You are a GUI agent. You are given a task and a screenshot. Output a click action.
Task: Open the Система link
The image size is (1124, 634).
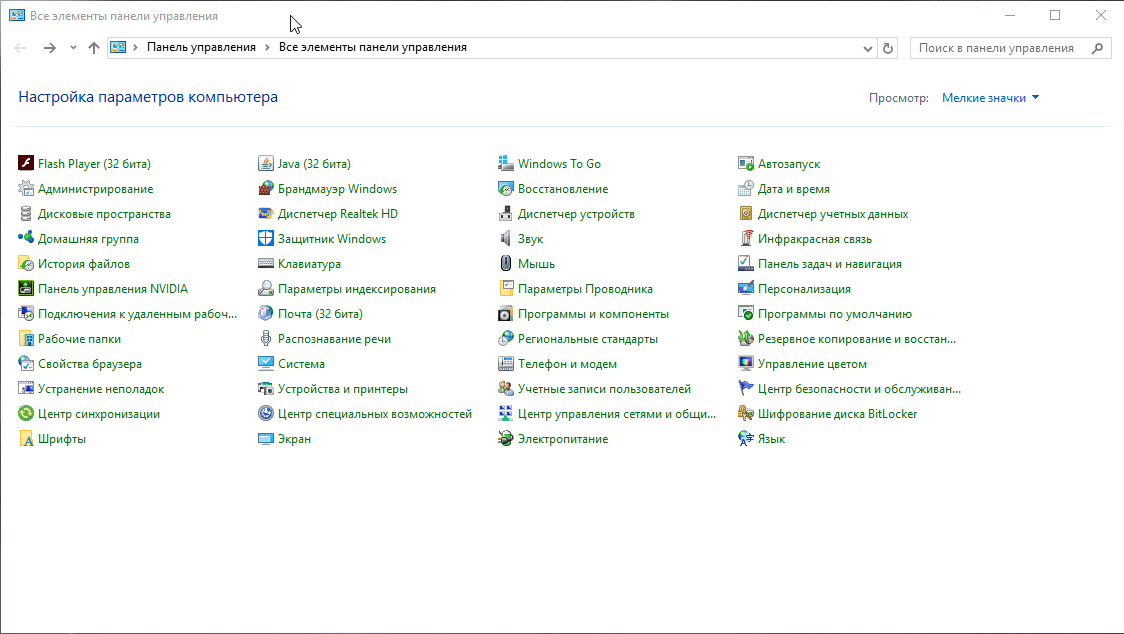point(302,364)
